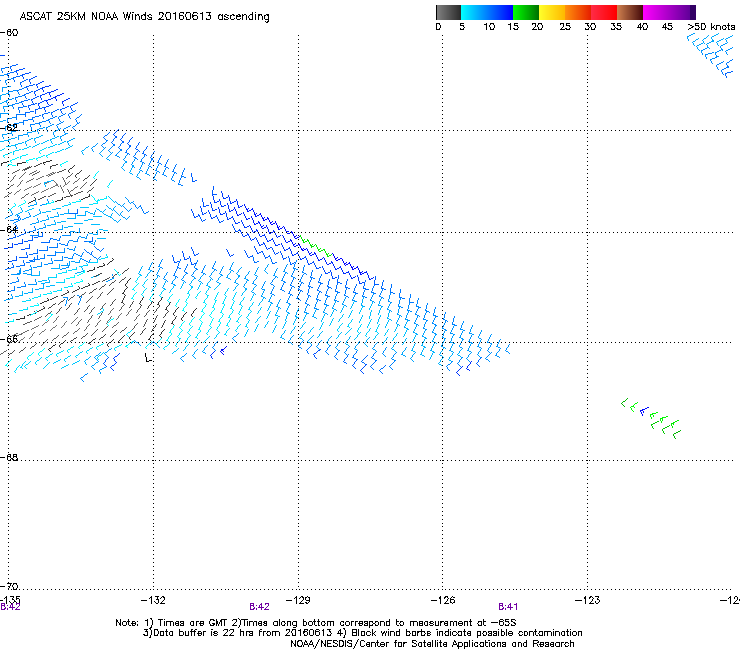Click the -70 latitude axis label
The height and width of the screenshot is (650, 740).
9,586
